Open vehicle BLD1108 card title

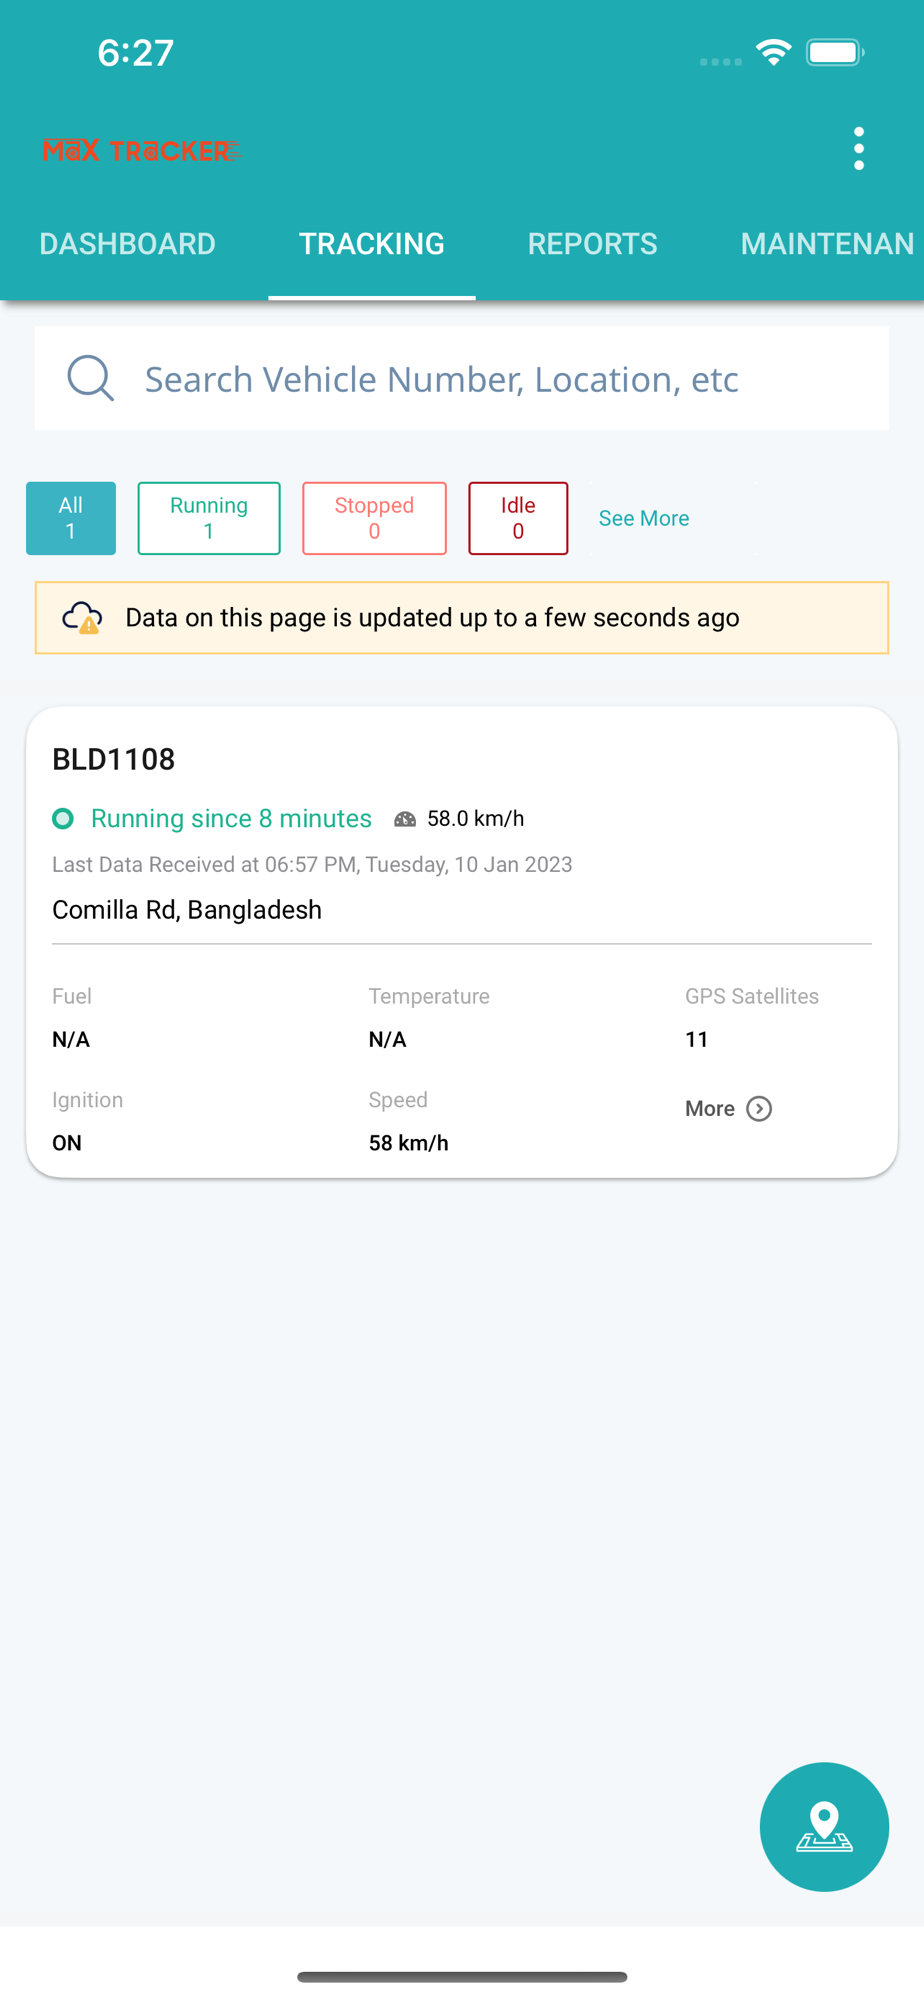click(114, 759)
